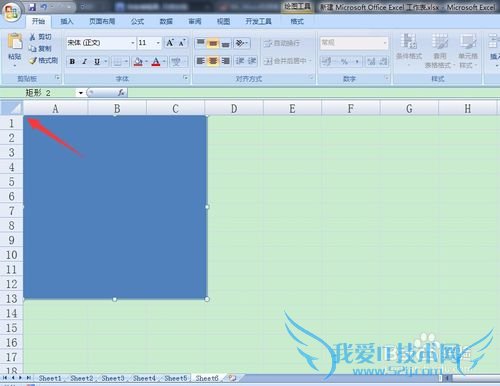Switch to the 插入 (Insert) tab

[x=67, y=21]
